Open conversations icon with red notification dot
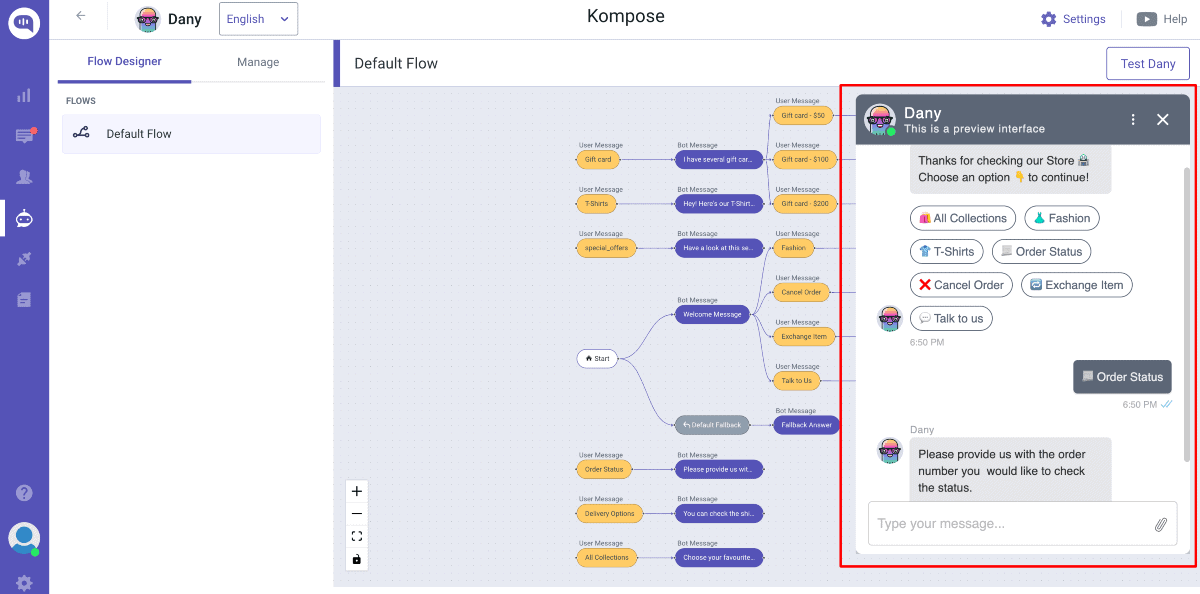The image size is (1200, 594). click(x=24, y=136)
